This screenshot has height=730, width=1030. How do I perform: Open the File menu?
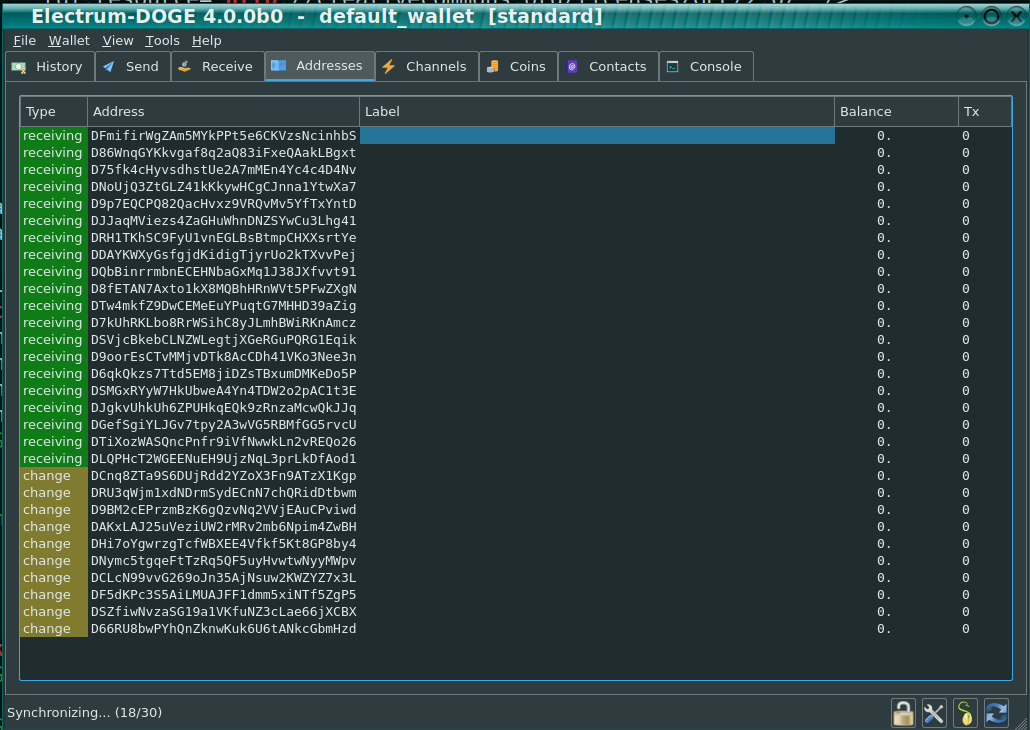pos(24,41)
